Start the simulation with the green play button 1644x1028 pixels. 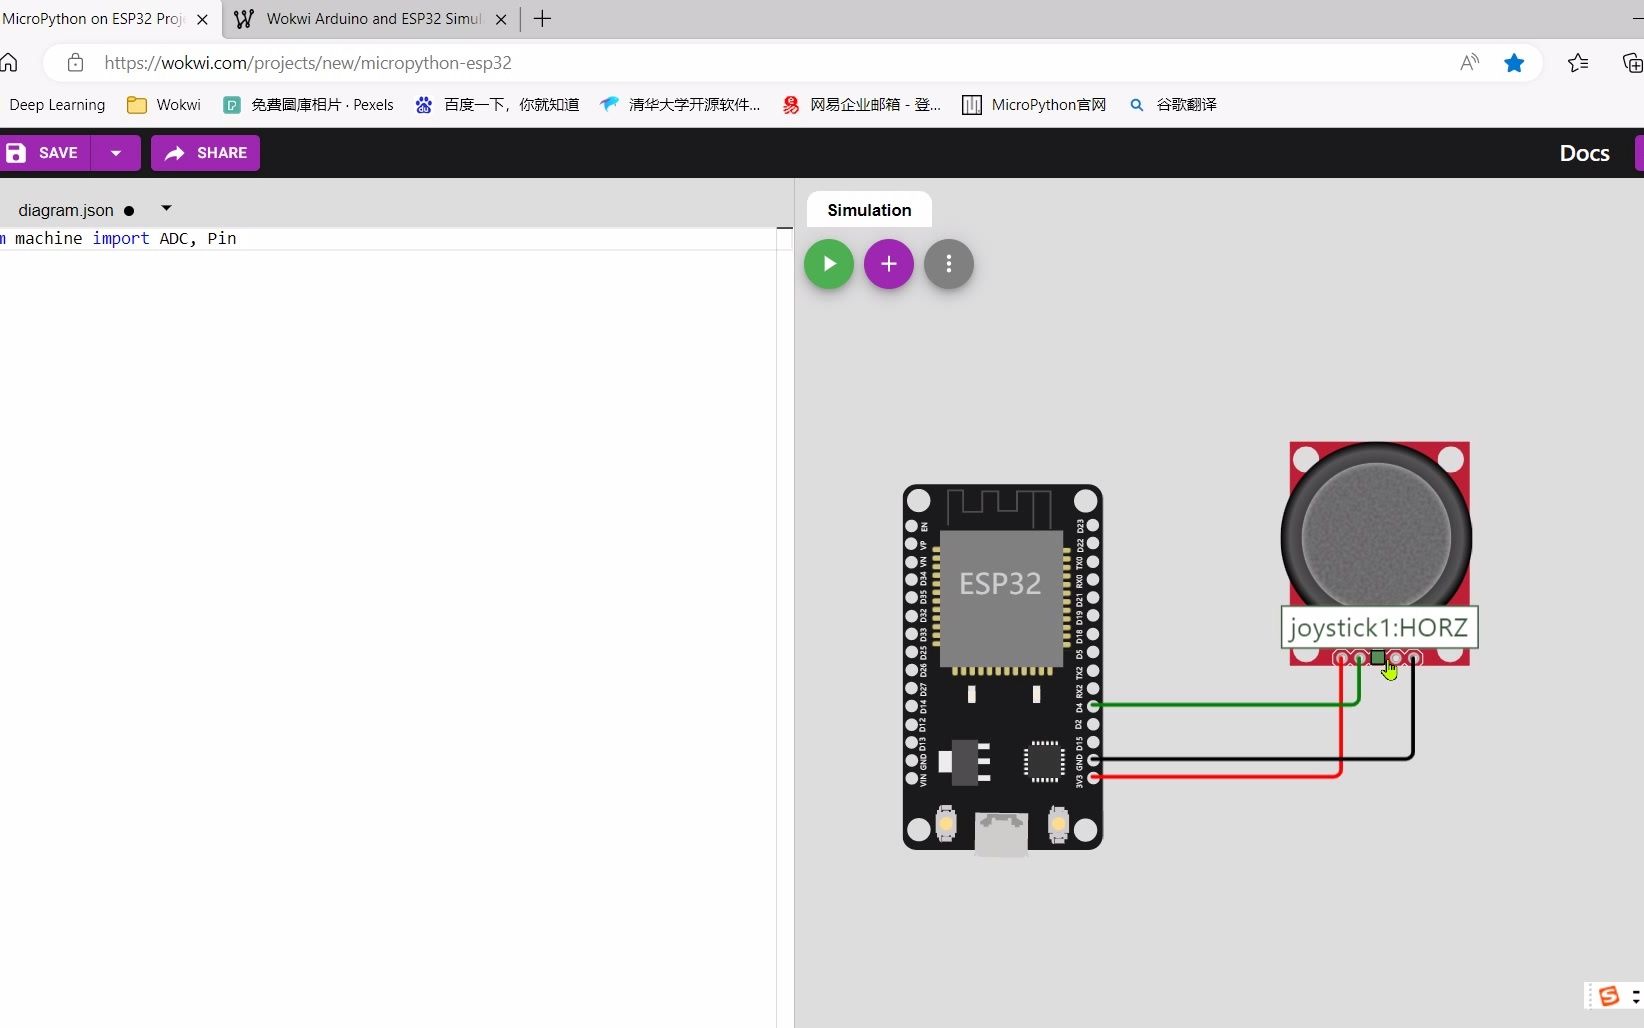pos(828,264)
